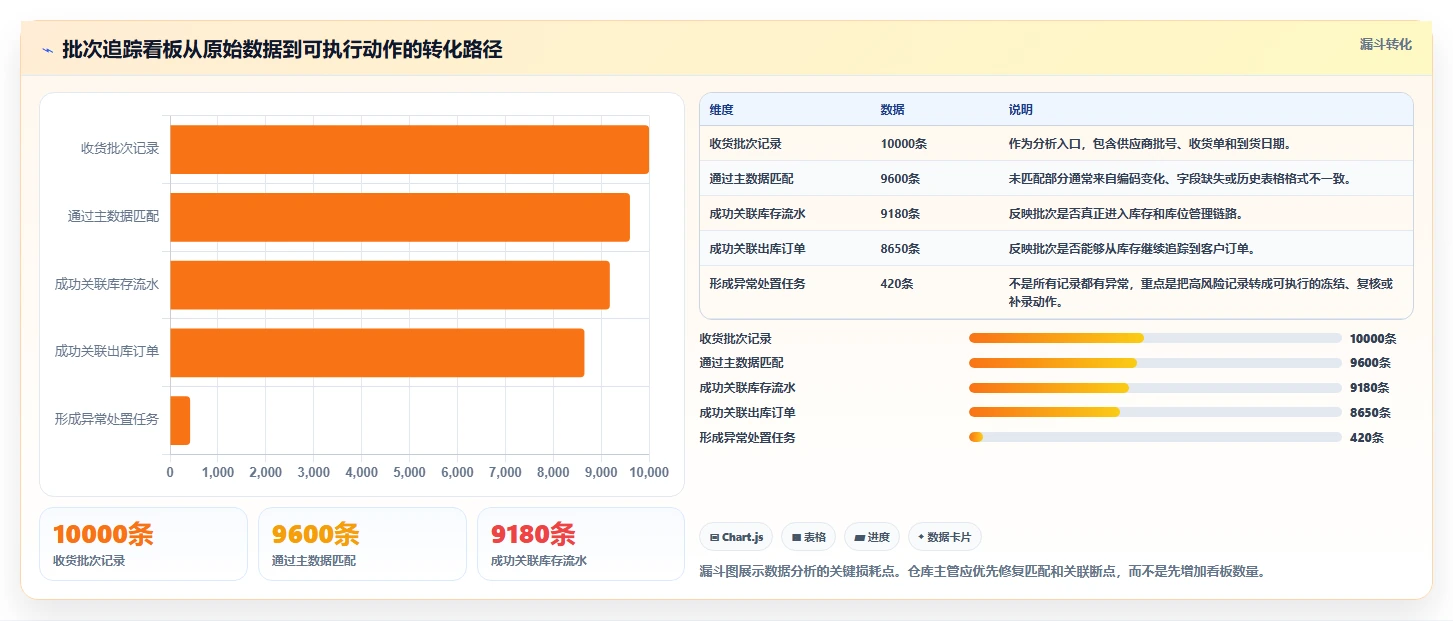Click the 形成异常处置任务 progress bar

coord(1155,437)
